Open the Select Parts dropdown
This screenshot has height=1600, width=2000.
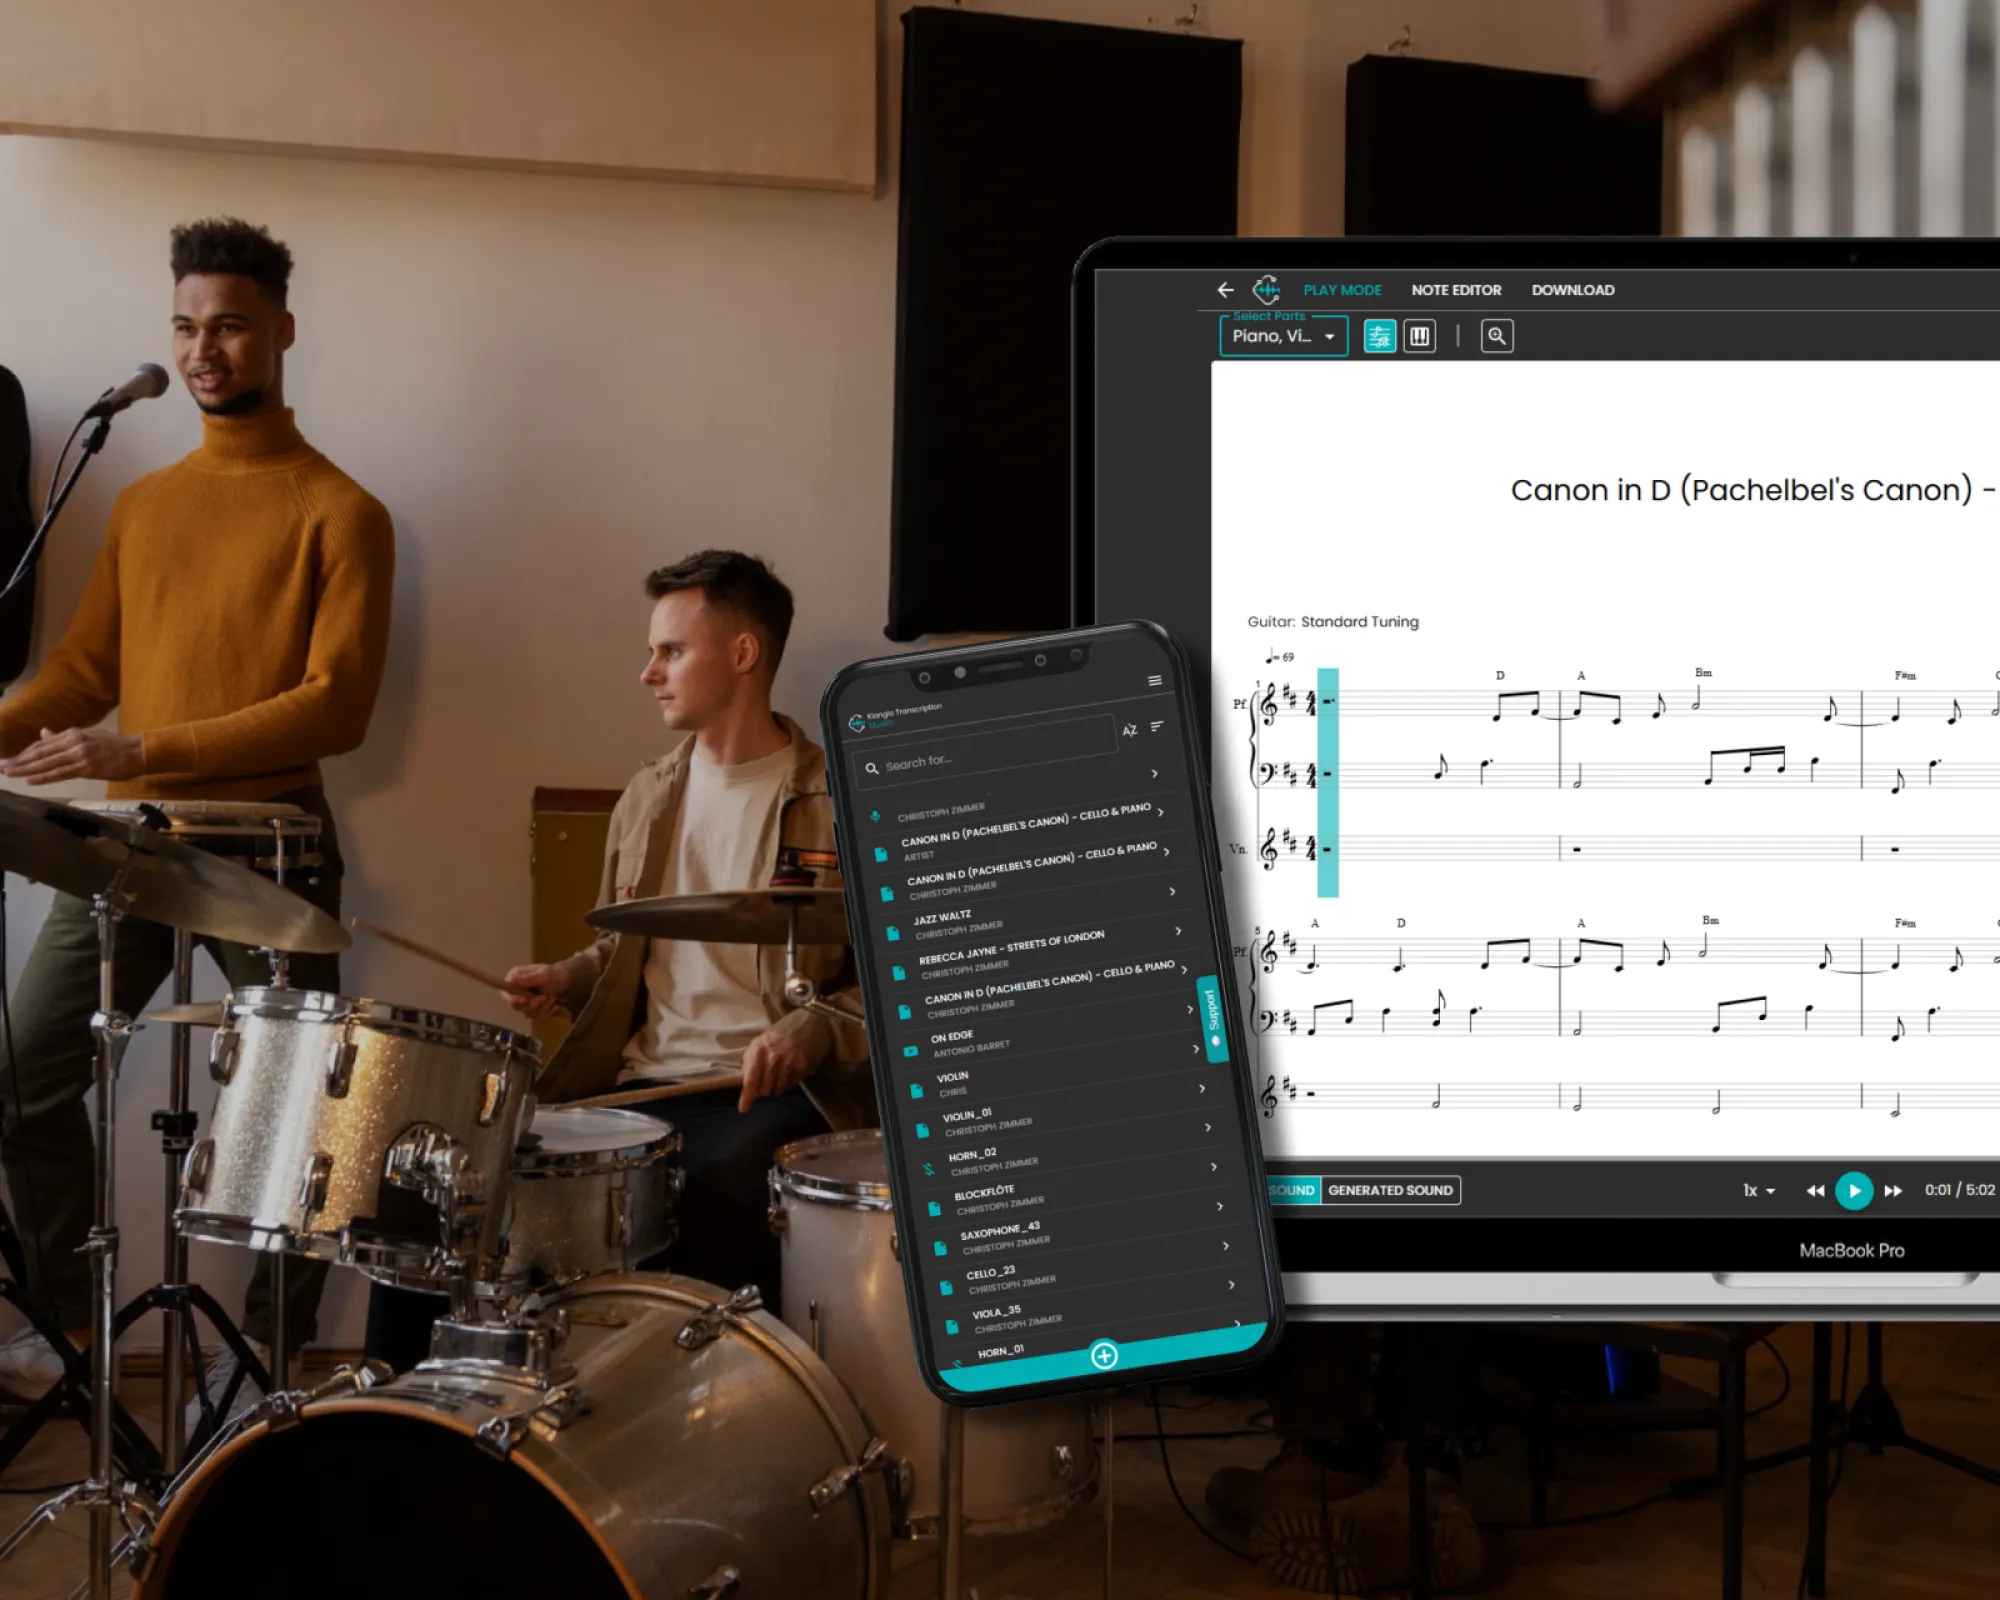(1283, 336)
